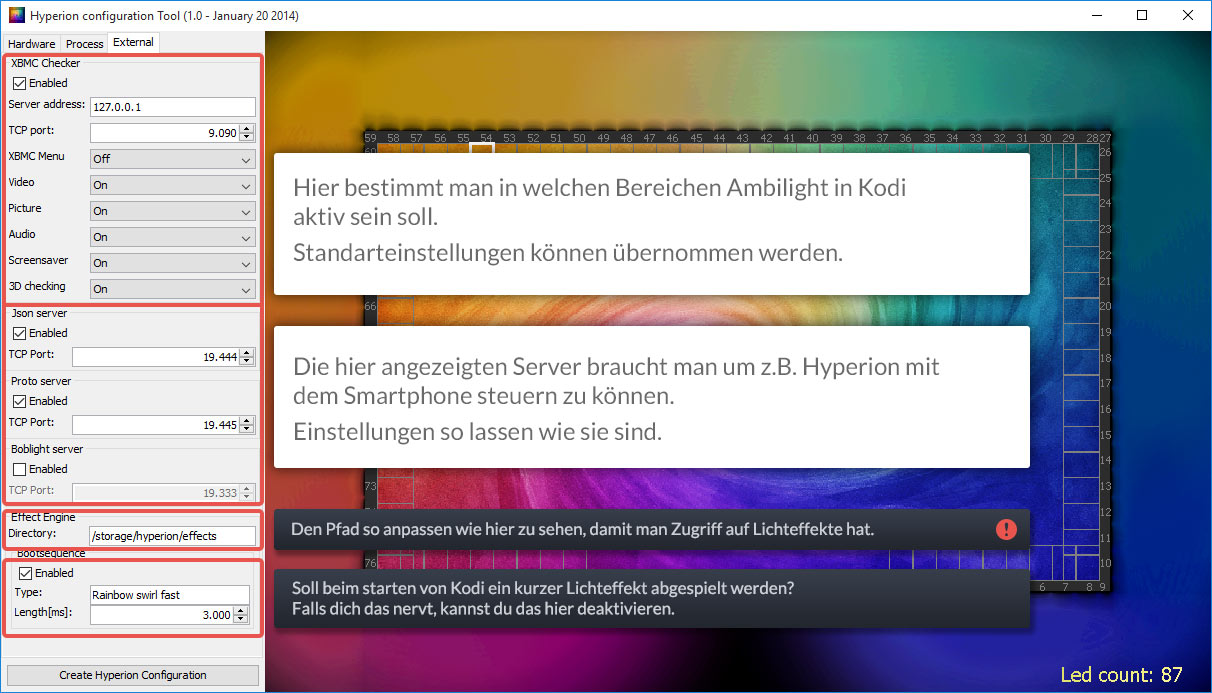Disable the XBMC Checker Enabled checkbox
The height and width of the screenshot is (693, 1212).
coord(19,83)
